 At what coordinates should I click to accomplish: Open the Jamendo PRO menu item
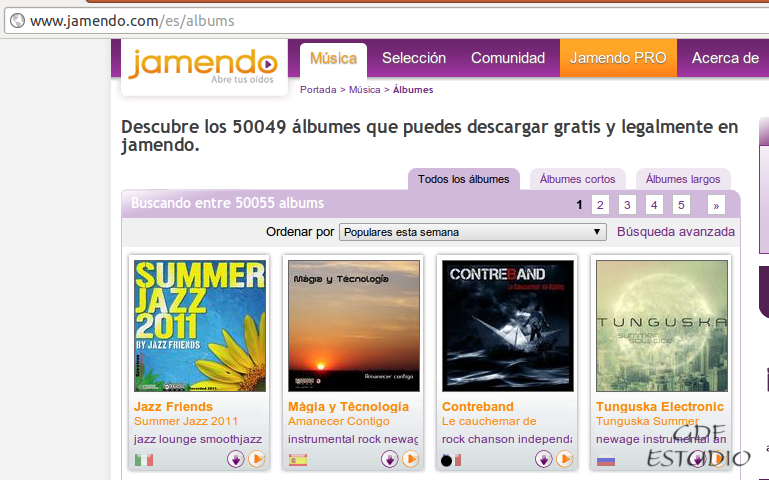coord(618,58)
